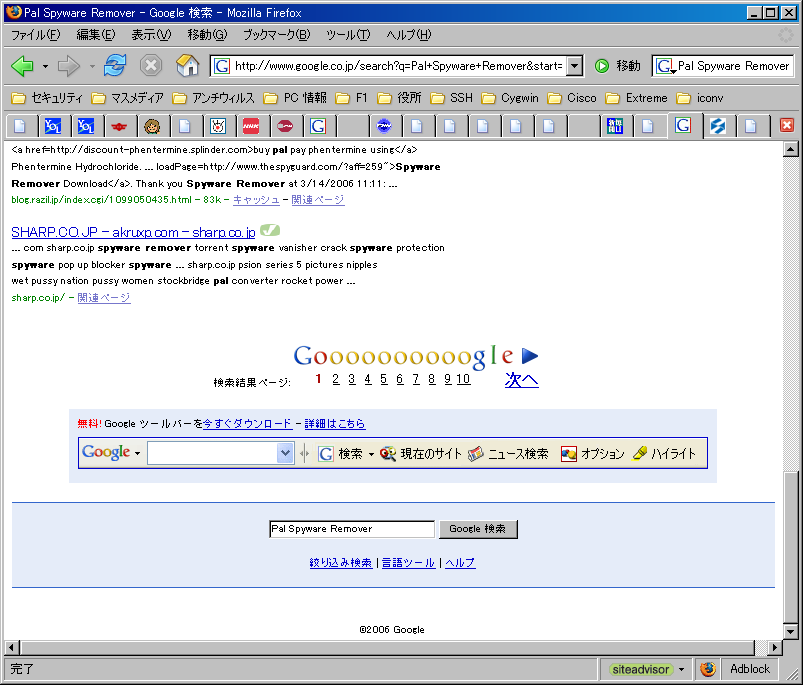803x685 pixels.
Task: Click the Google toolbar preview image
Action: click(393, 453)
